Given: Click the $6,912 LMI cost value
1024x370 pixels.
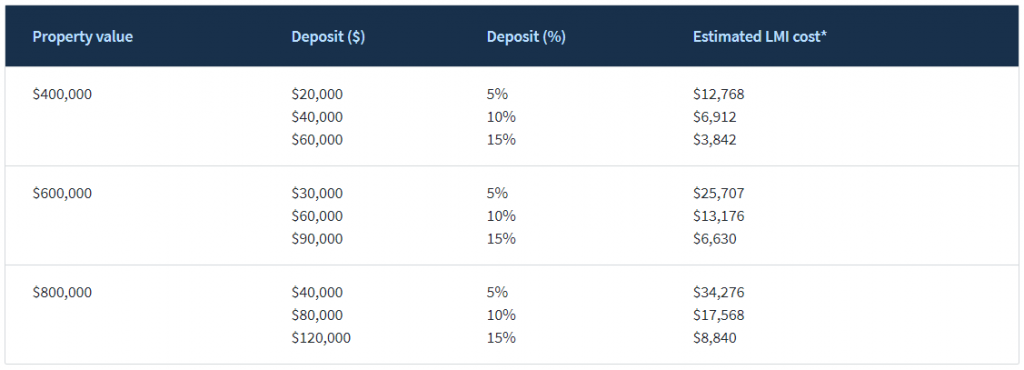Looking at the screenshot, I should coord(714,117).
